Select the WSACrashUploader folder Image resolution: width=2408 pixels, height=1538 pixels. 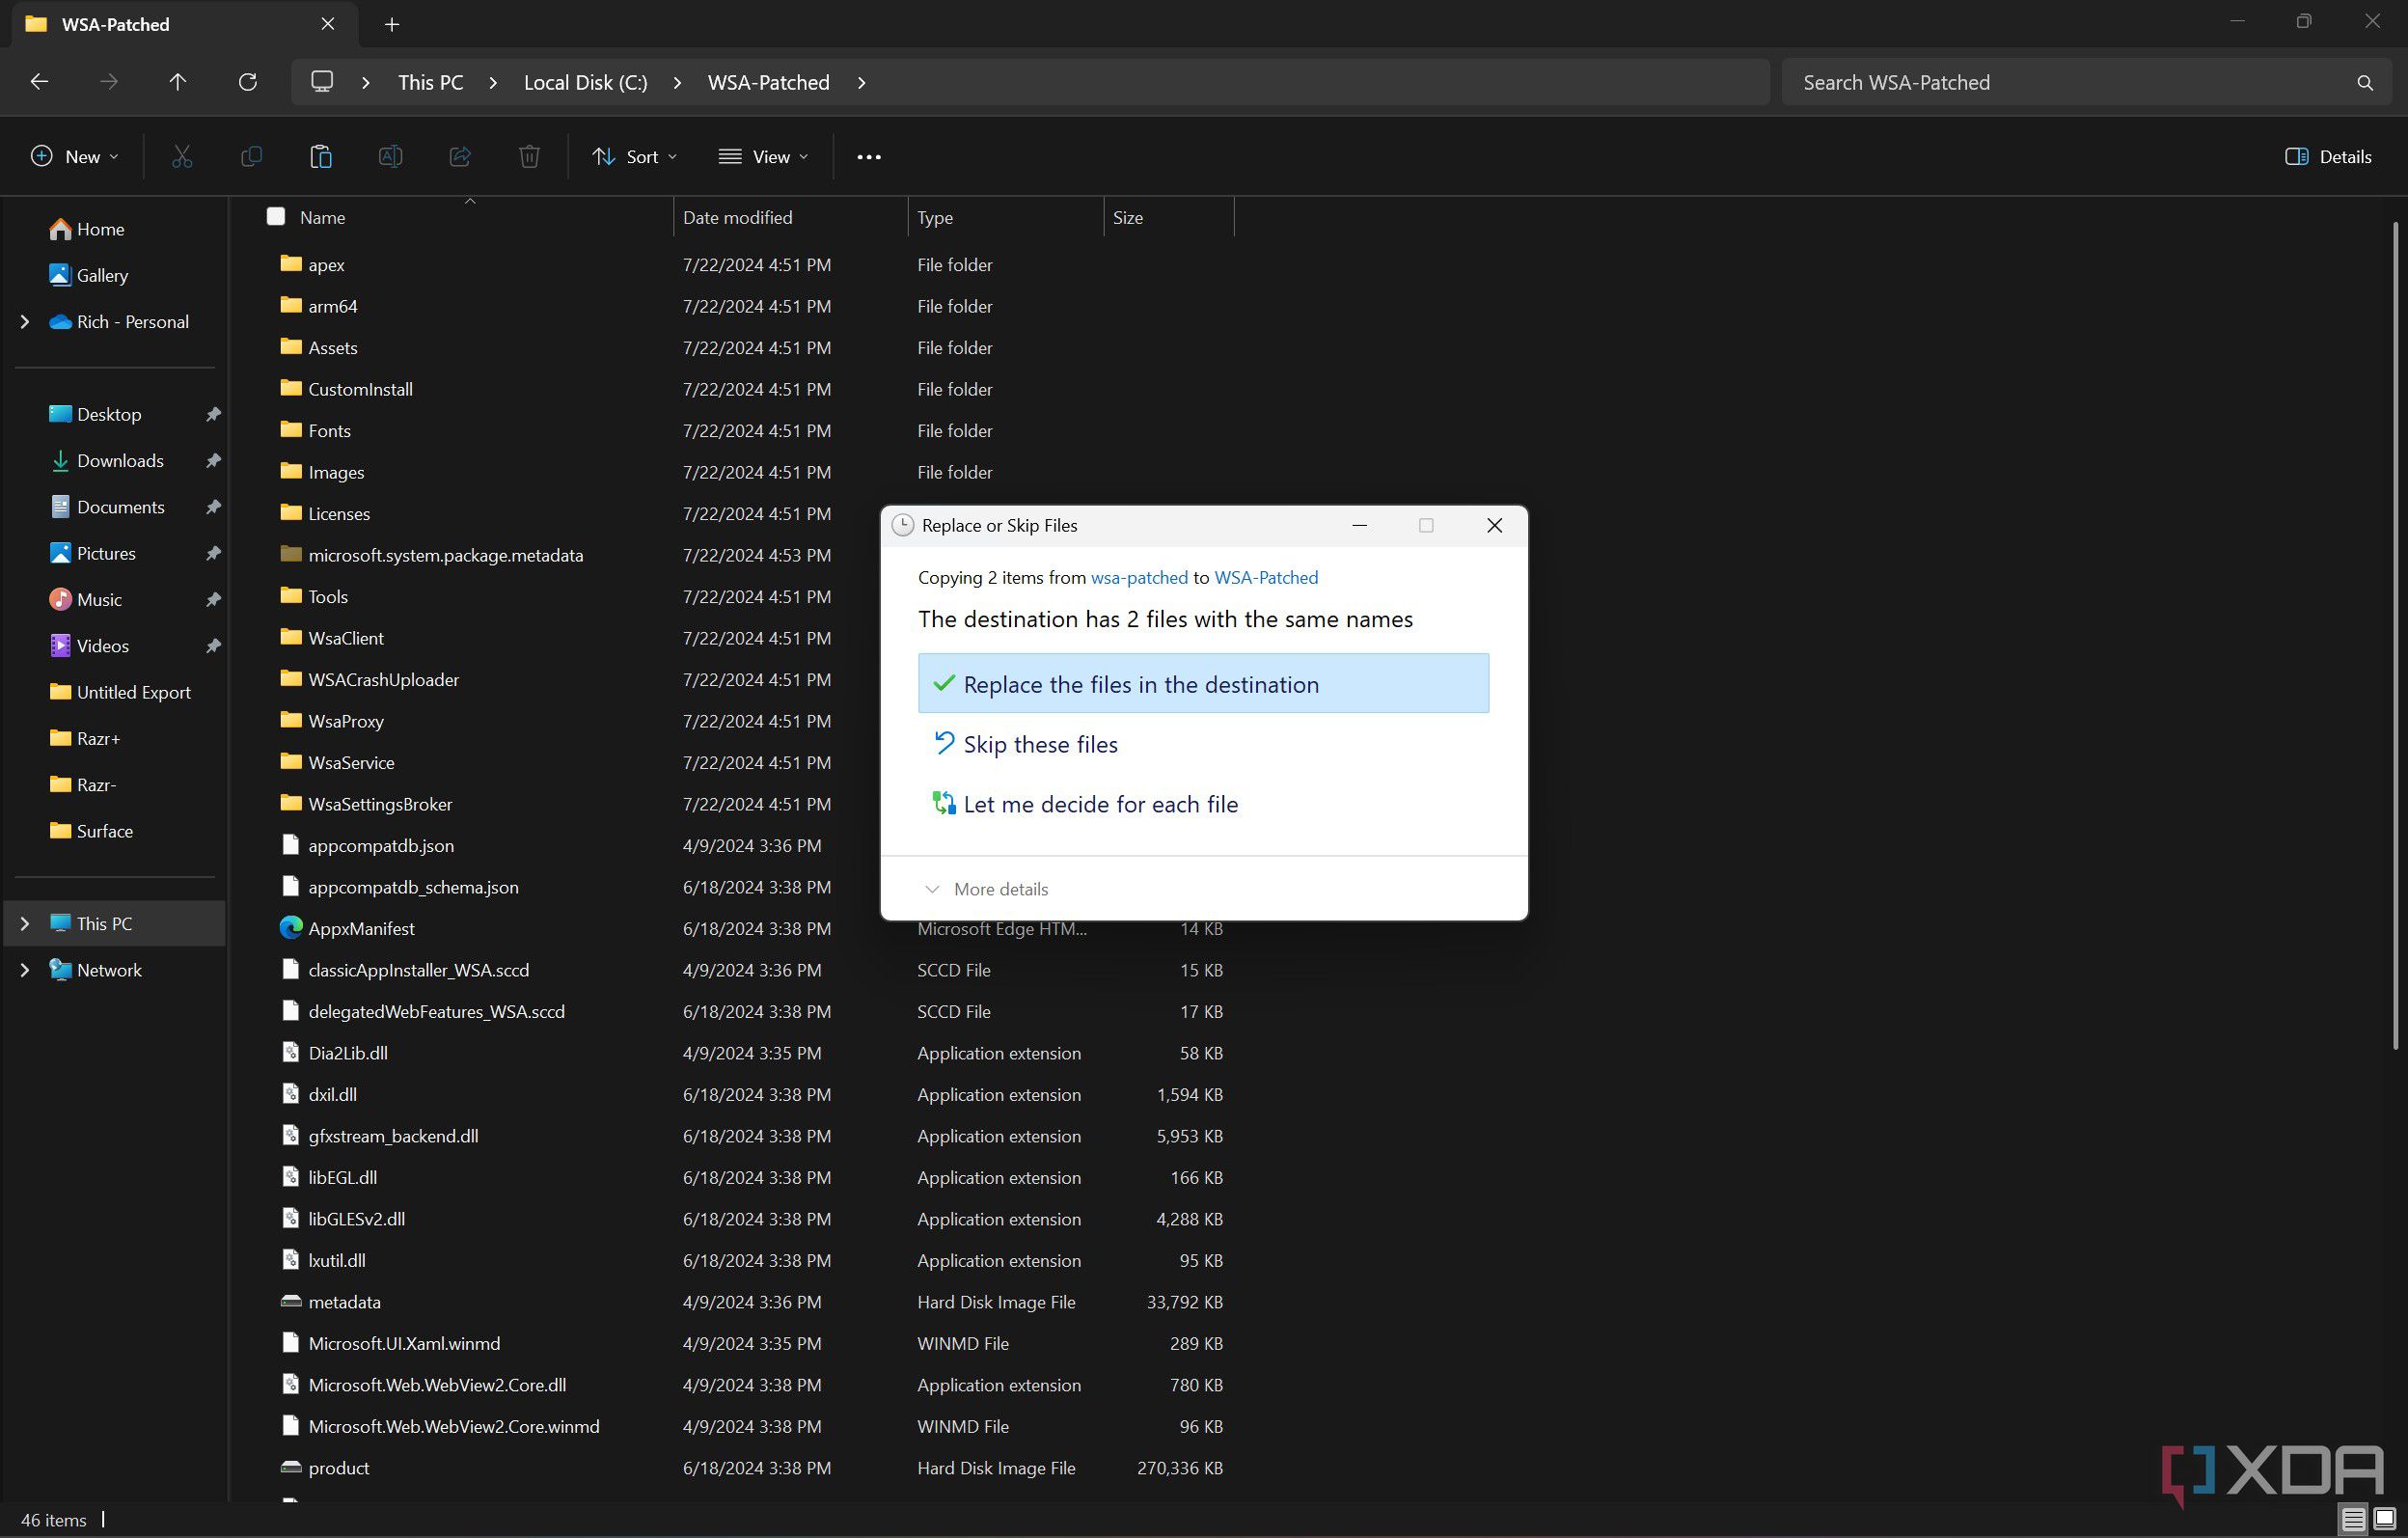(369, 679)
